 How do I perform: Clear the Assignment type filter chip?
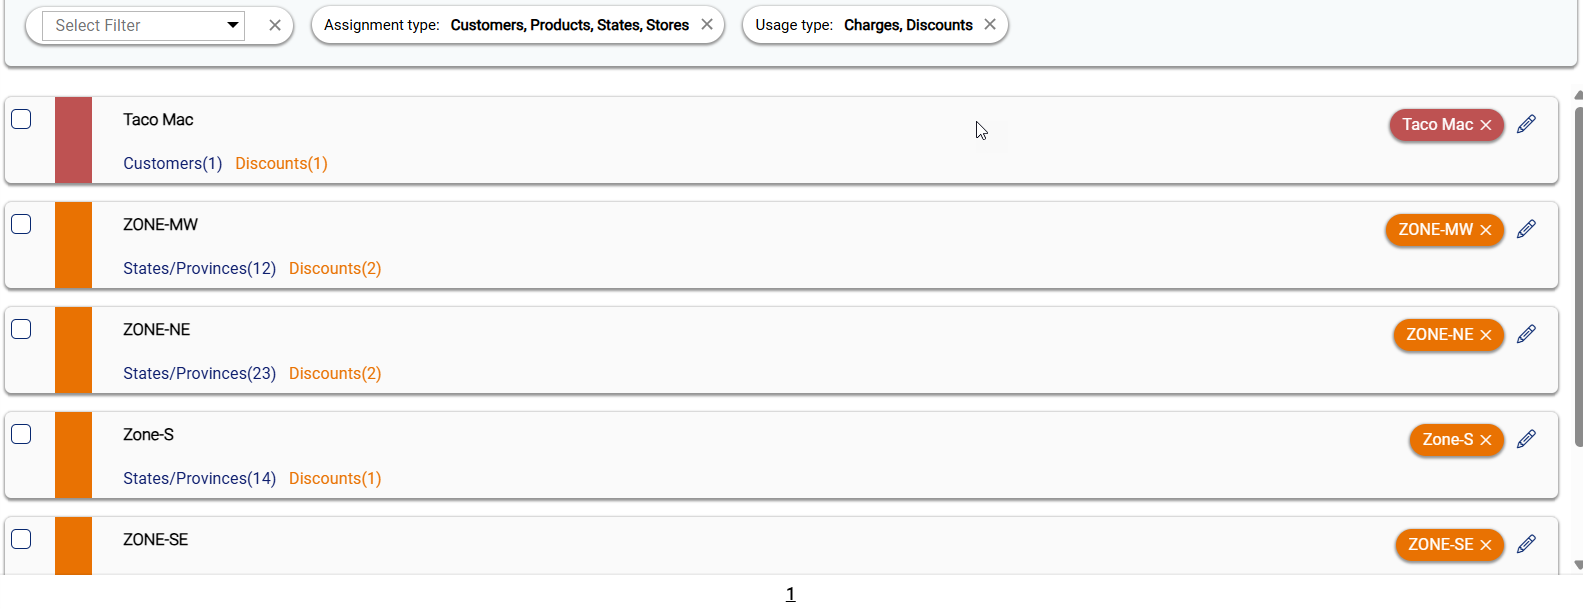click(707, 25)
